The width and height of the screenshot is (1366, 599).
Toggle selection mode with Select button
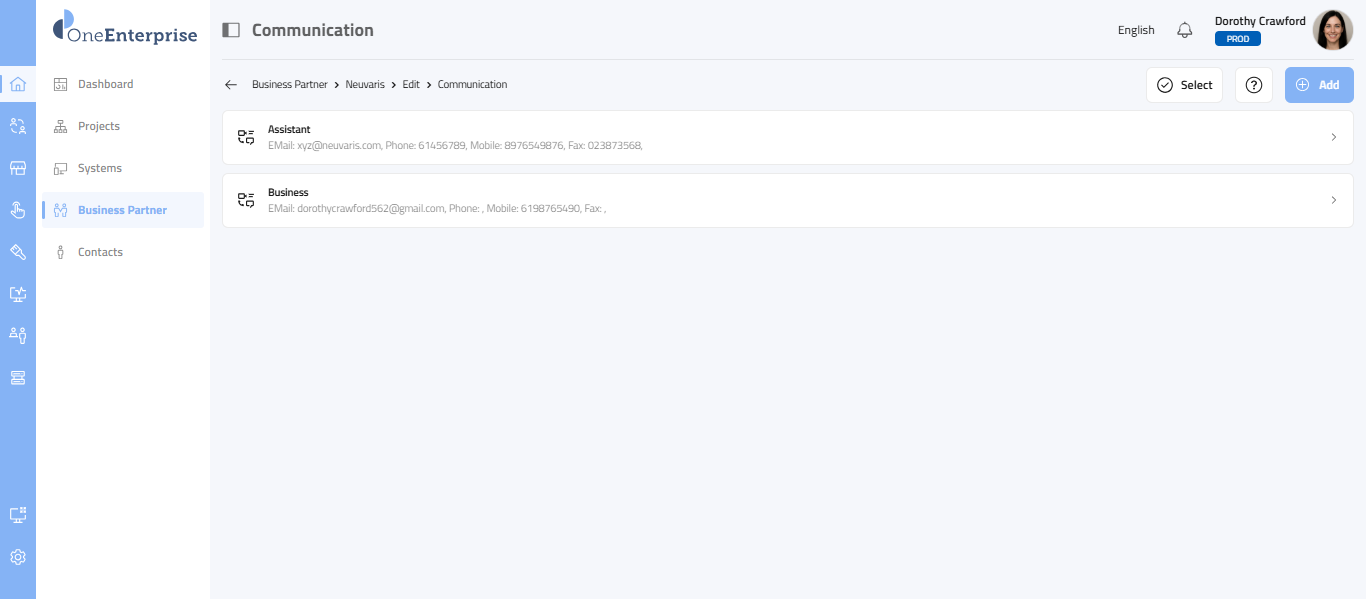click(1184, 85)
